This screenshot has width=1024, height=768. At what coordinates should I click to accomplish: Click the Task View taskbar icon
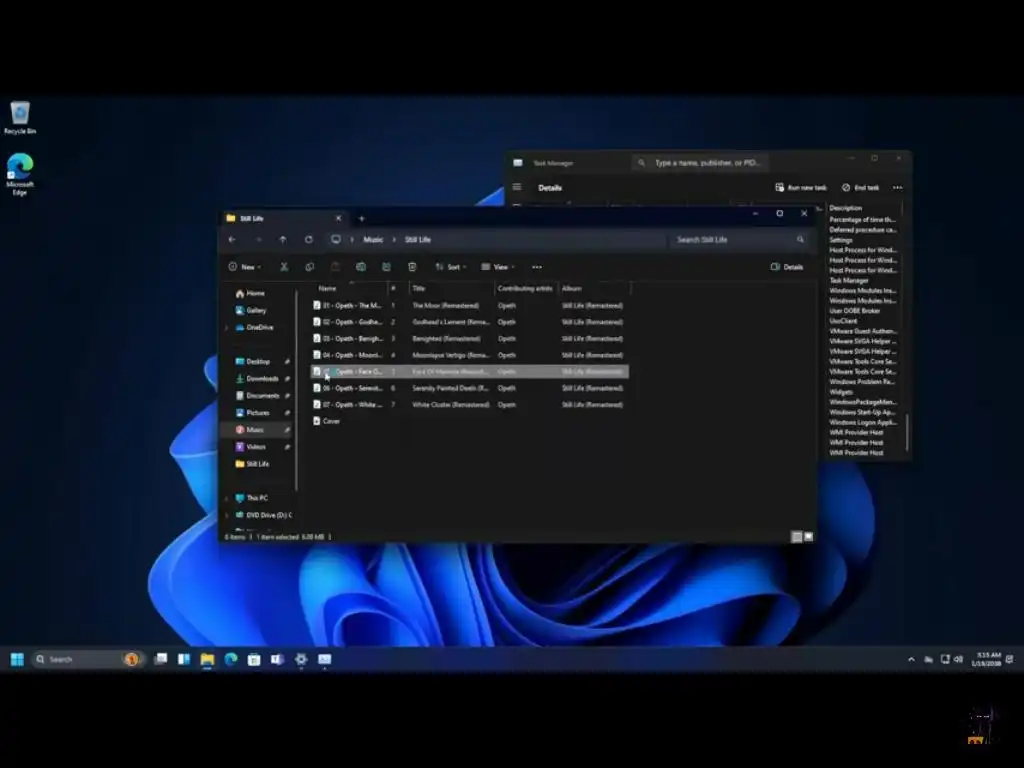click(161, 660)
